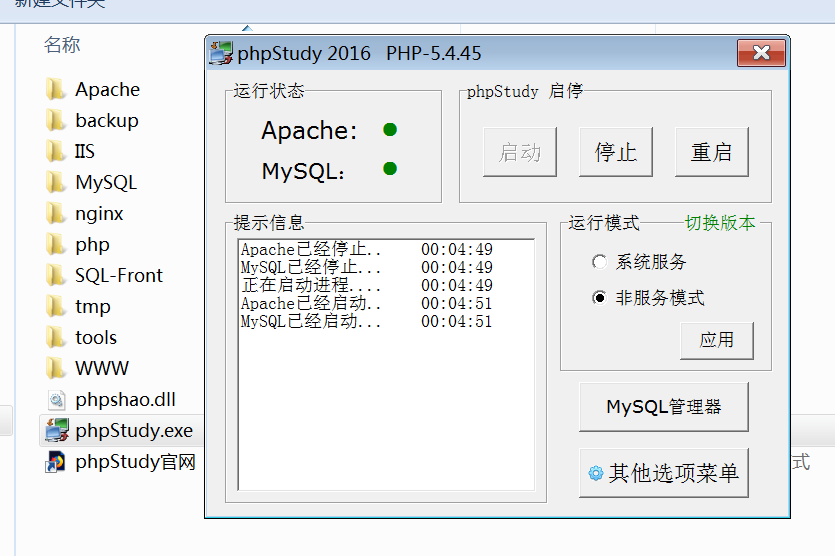Select the MySQL folder name
Image resolution: width=835 pixels, height=556 pixels.
point(106,183)
